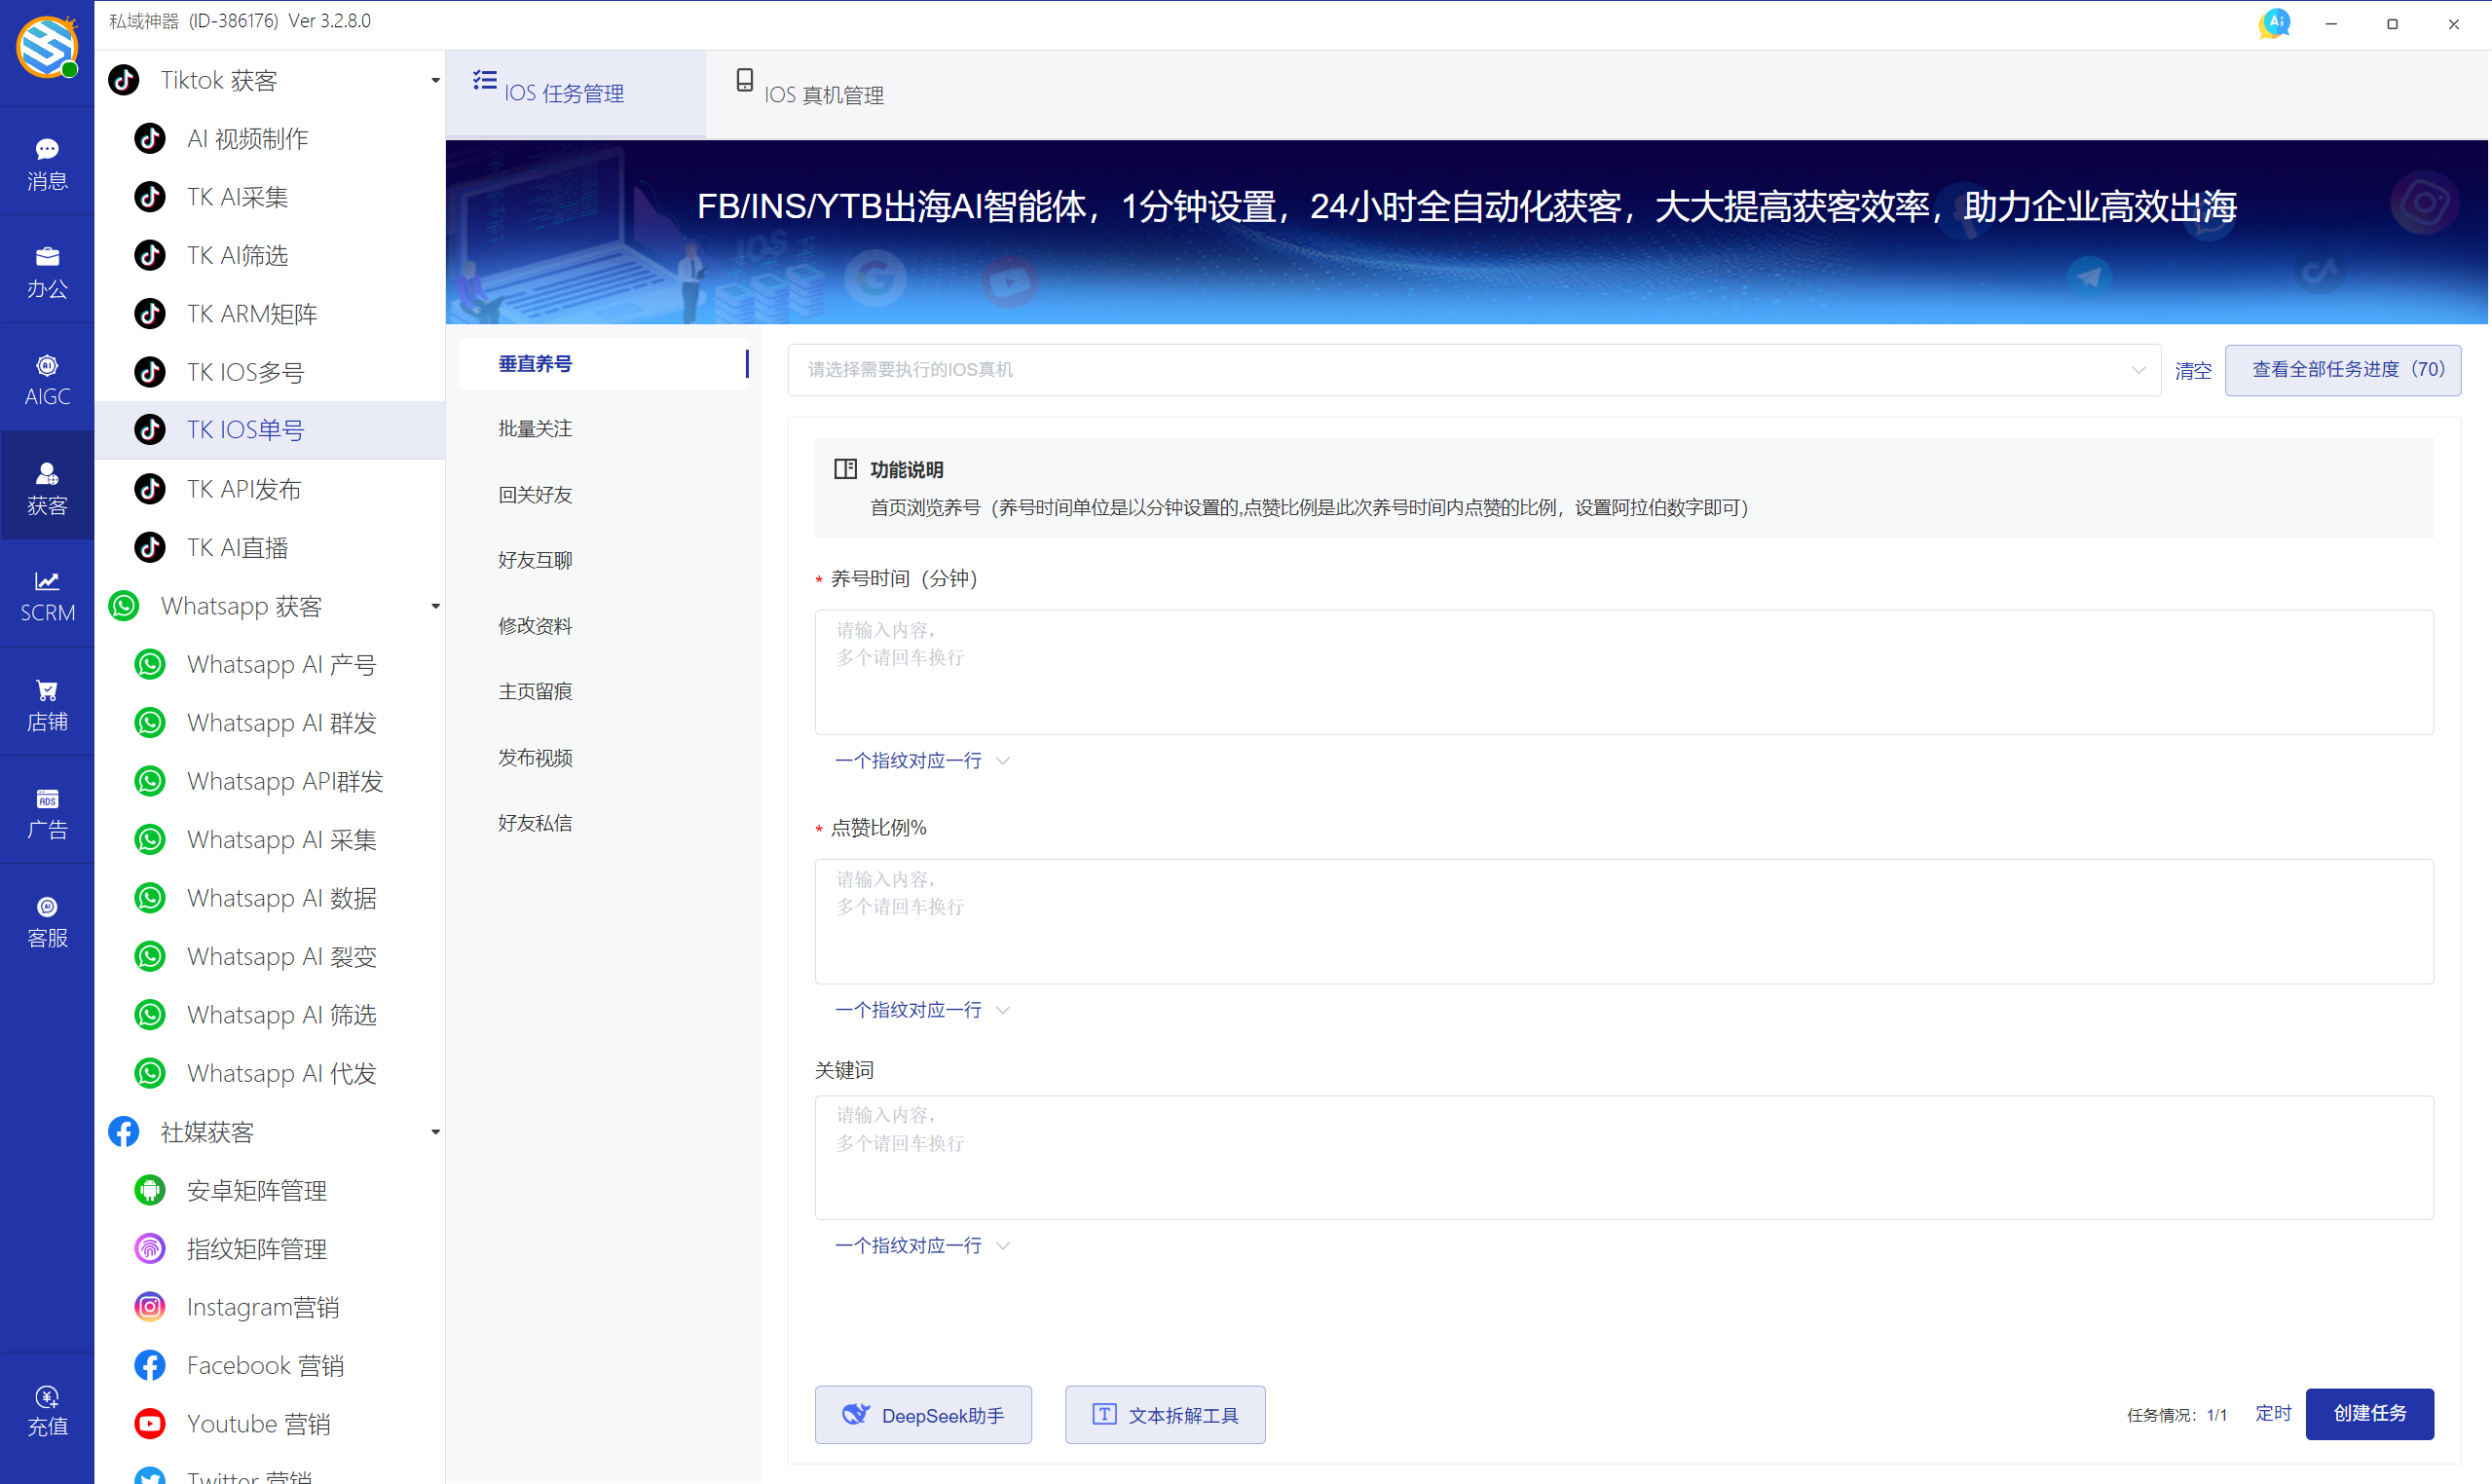Open Youtube 营销 via its icon
Viewport: 2492px width, 1484px height.
pos(150,1423)
